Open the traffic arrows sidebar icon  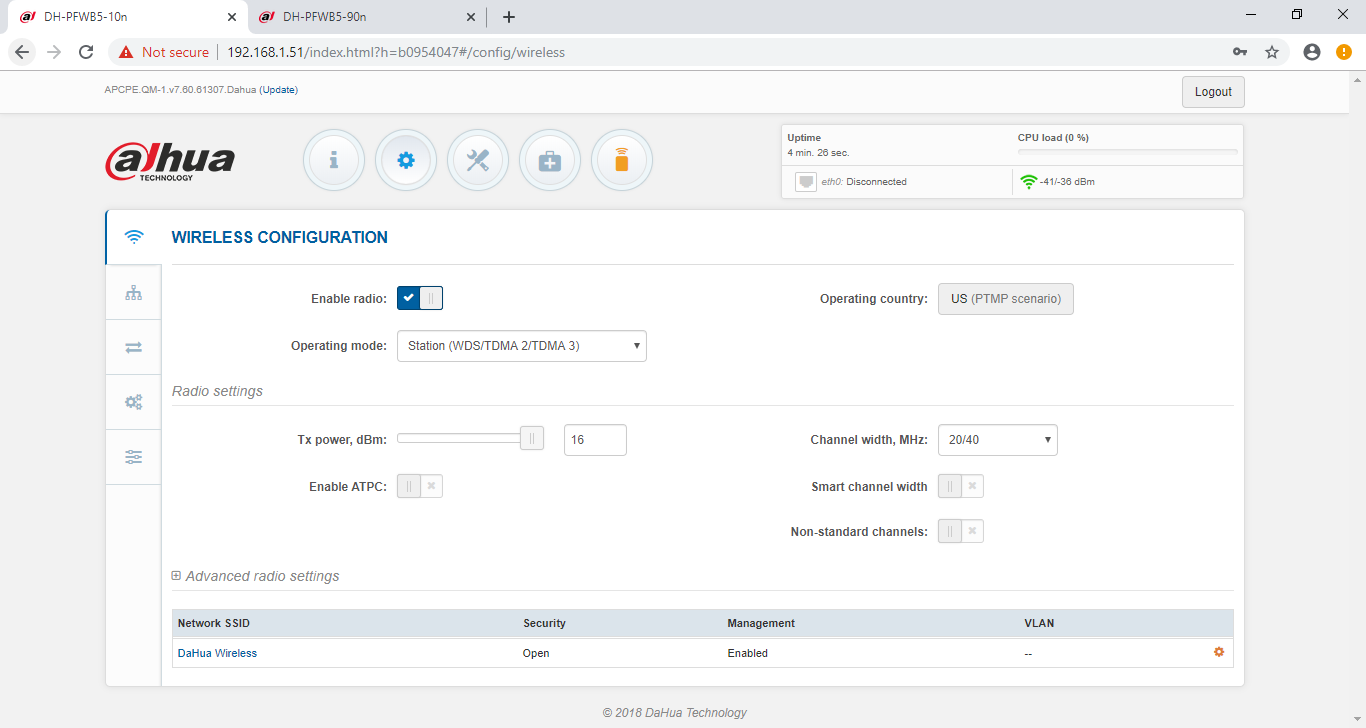coord(133,347)
